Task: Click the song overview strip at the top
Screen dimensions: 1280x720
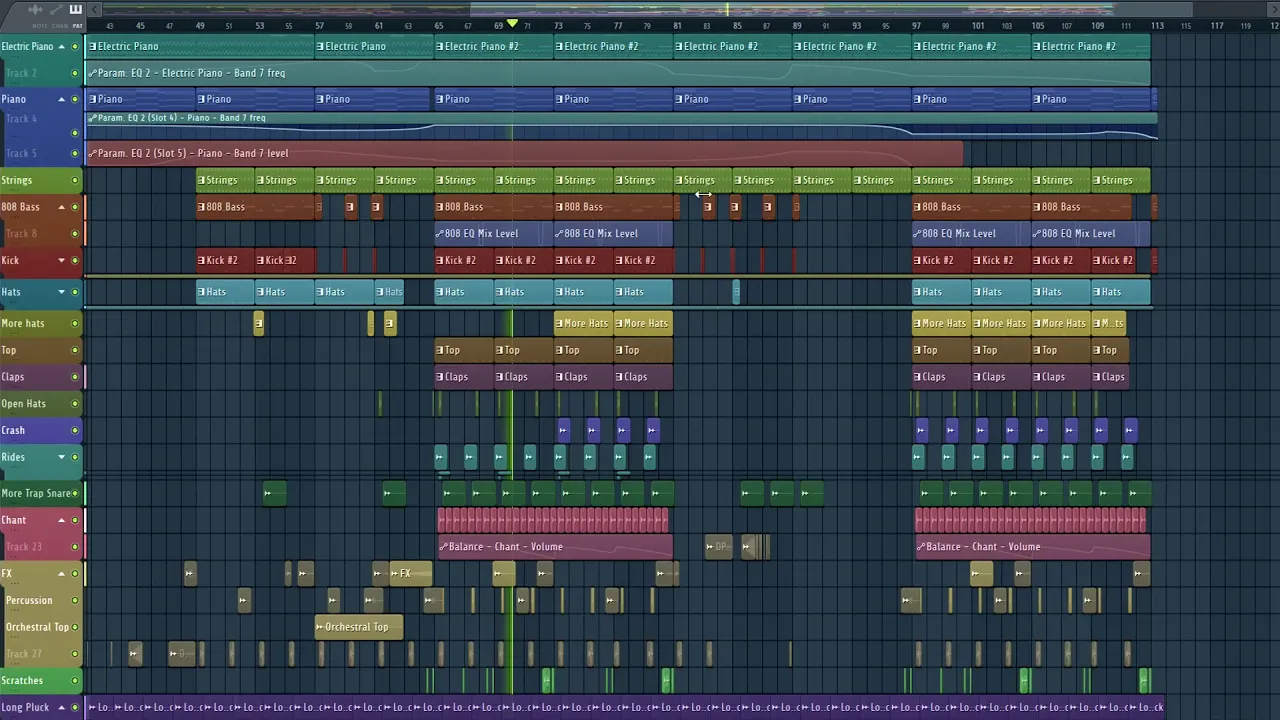Action: tap(640, 10)
